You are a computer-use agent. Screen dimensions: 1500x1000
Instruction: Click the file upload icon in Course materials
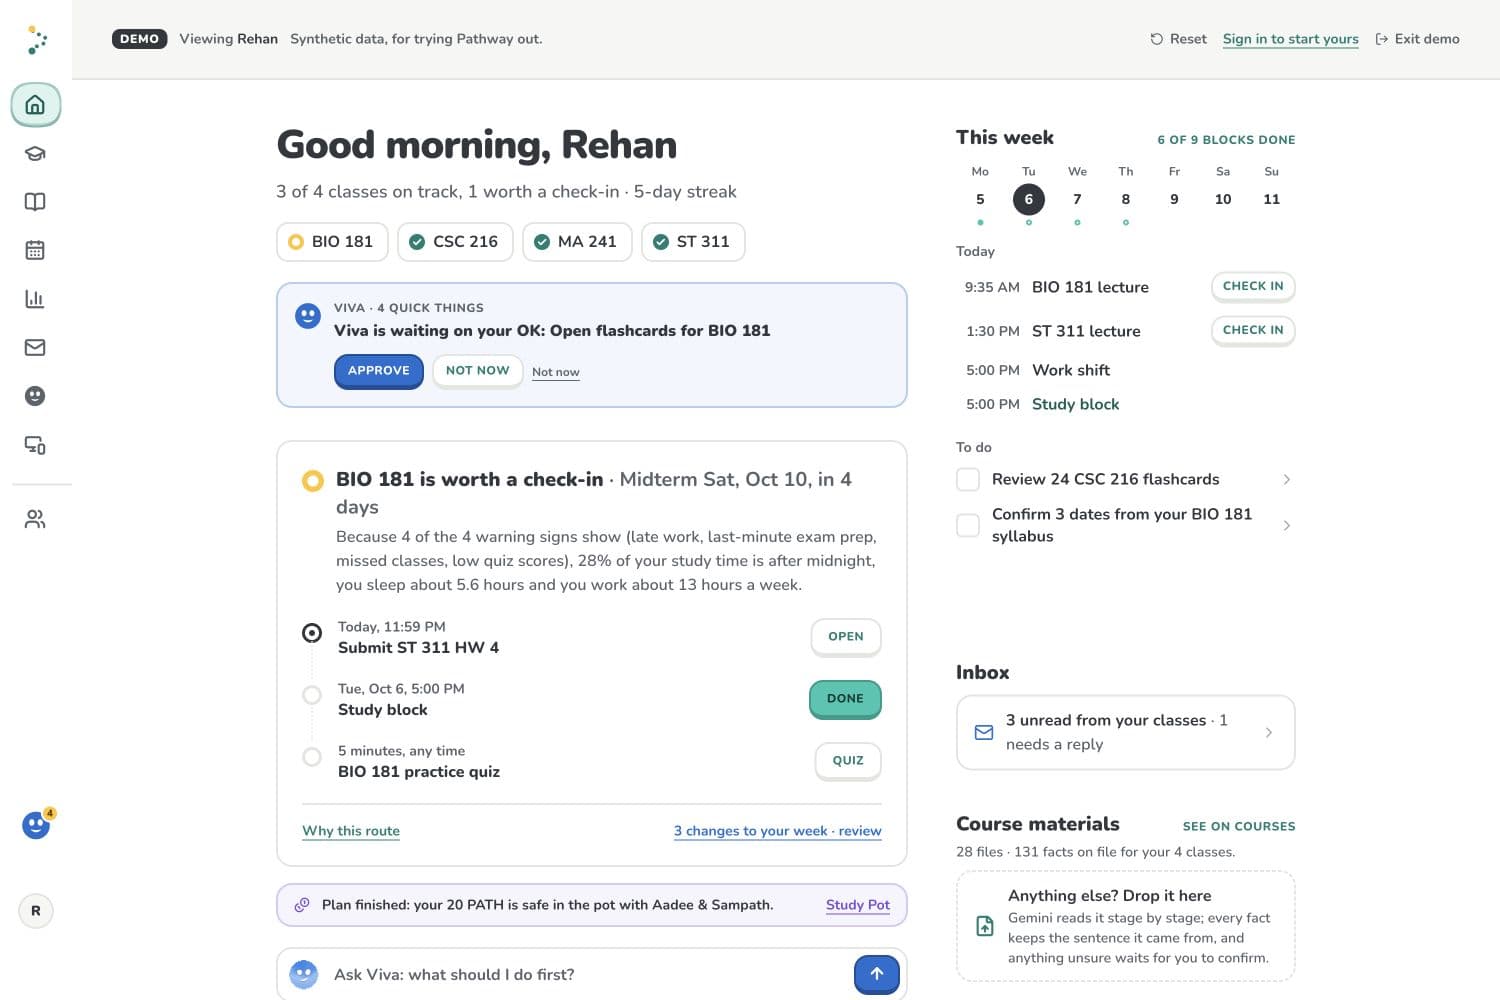(x=984, y=926)
